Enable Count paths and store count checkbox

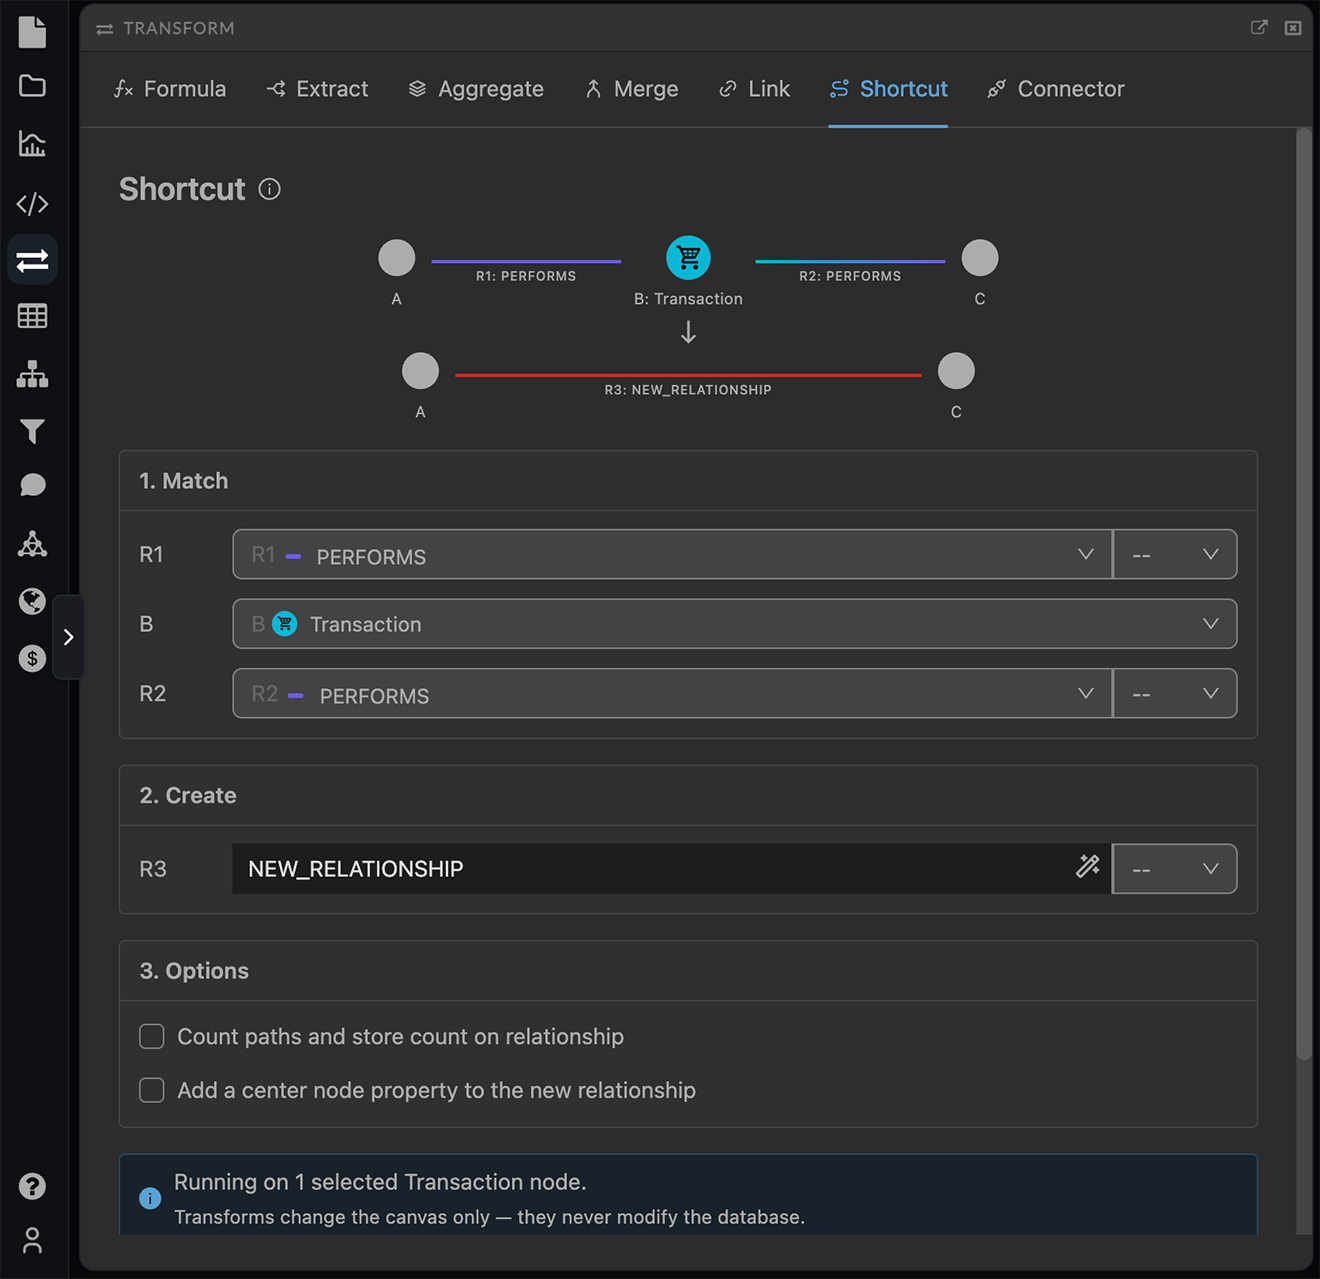pyautogui.click(x=152, y=1037)
